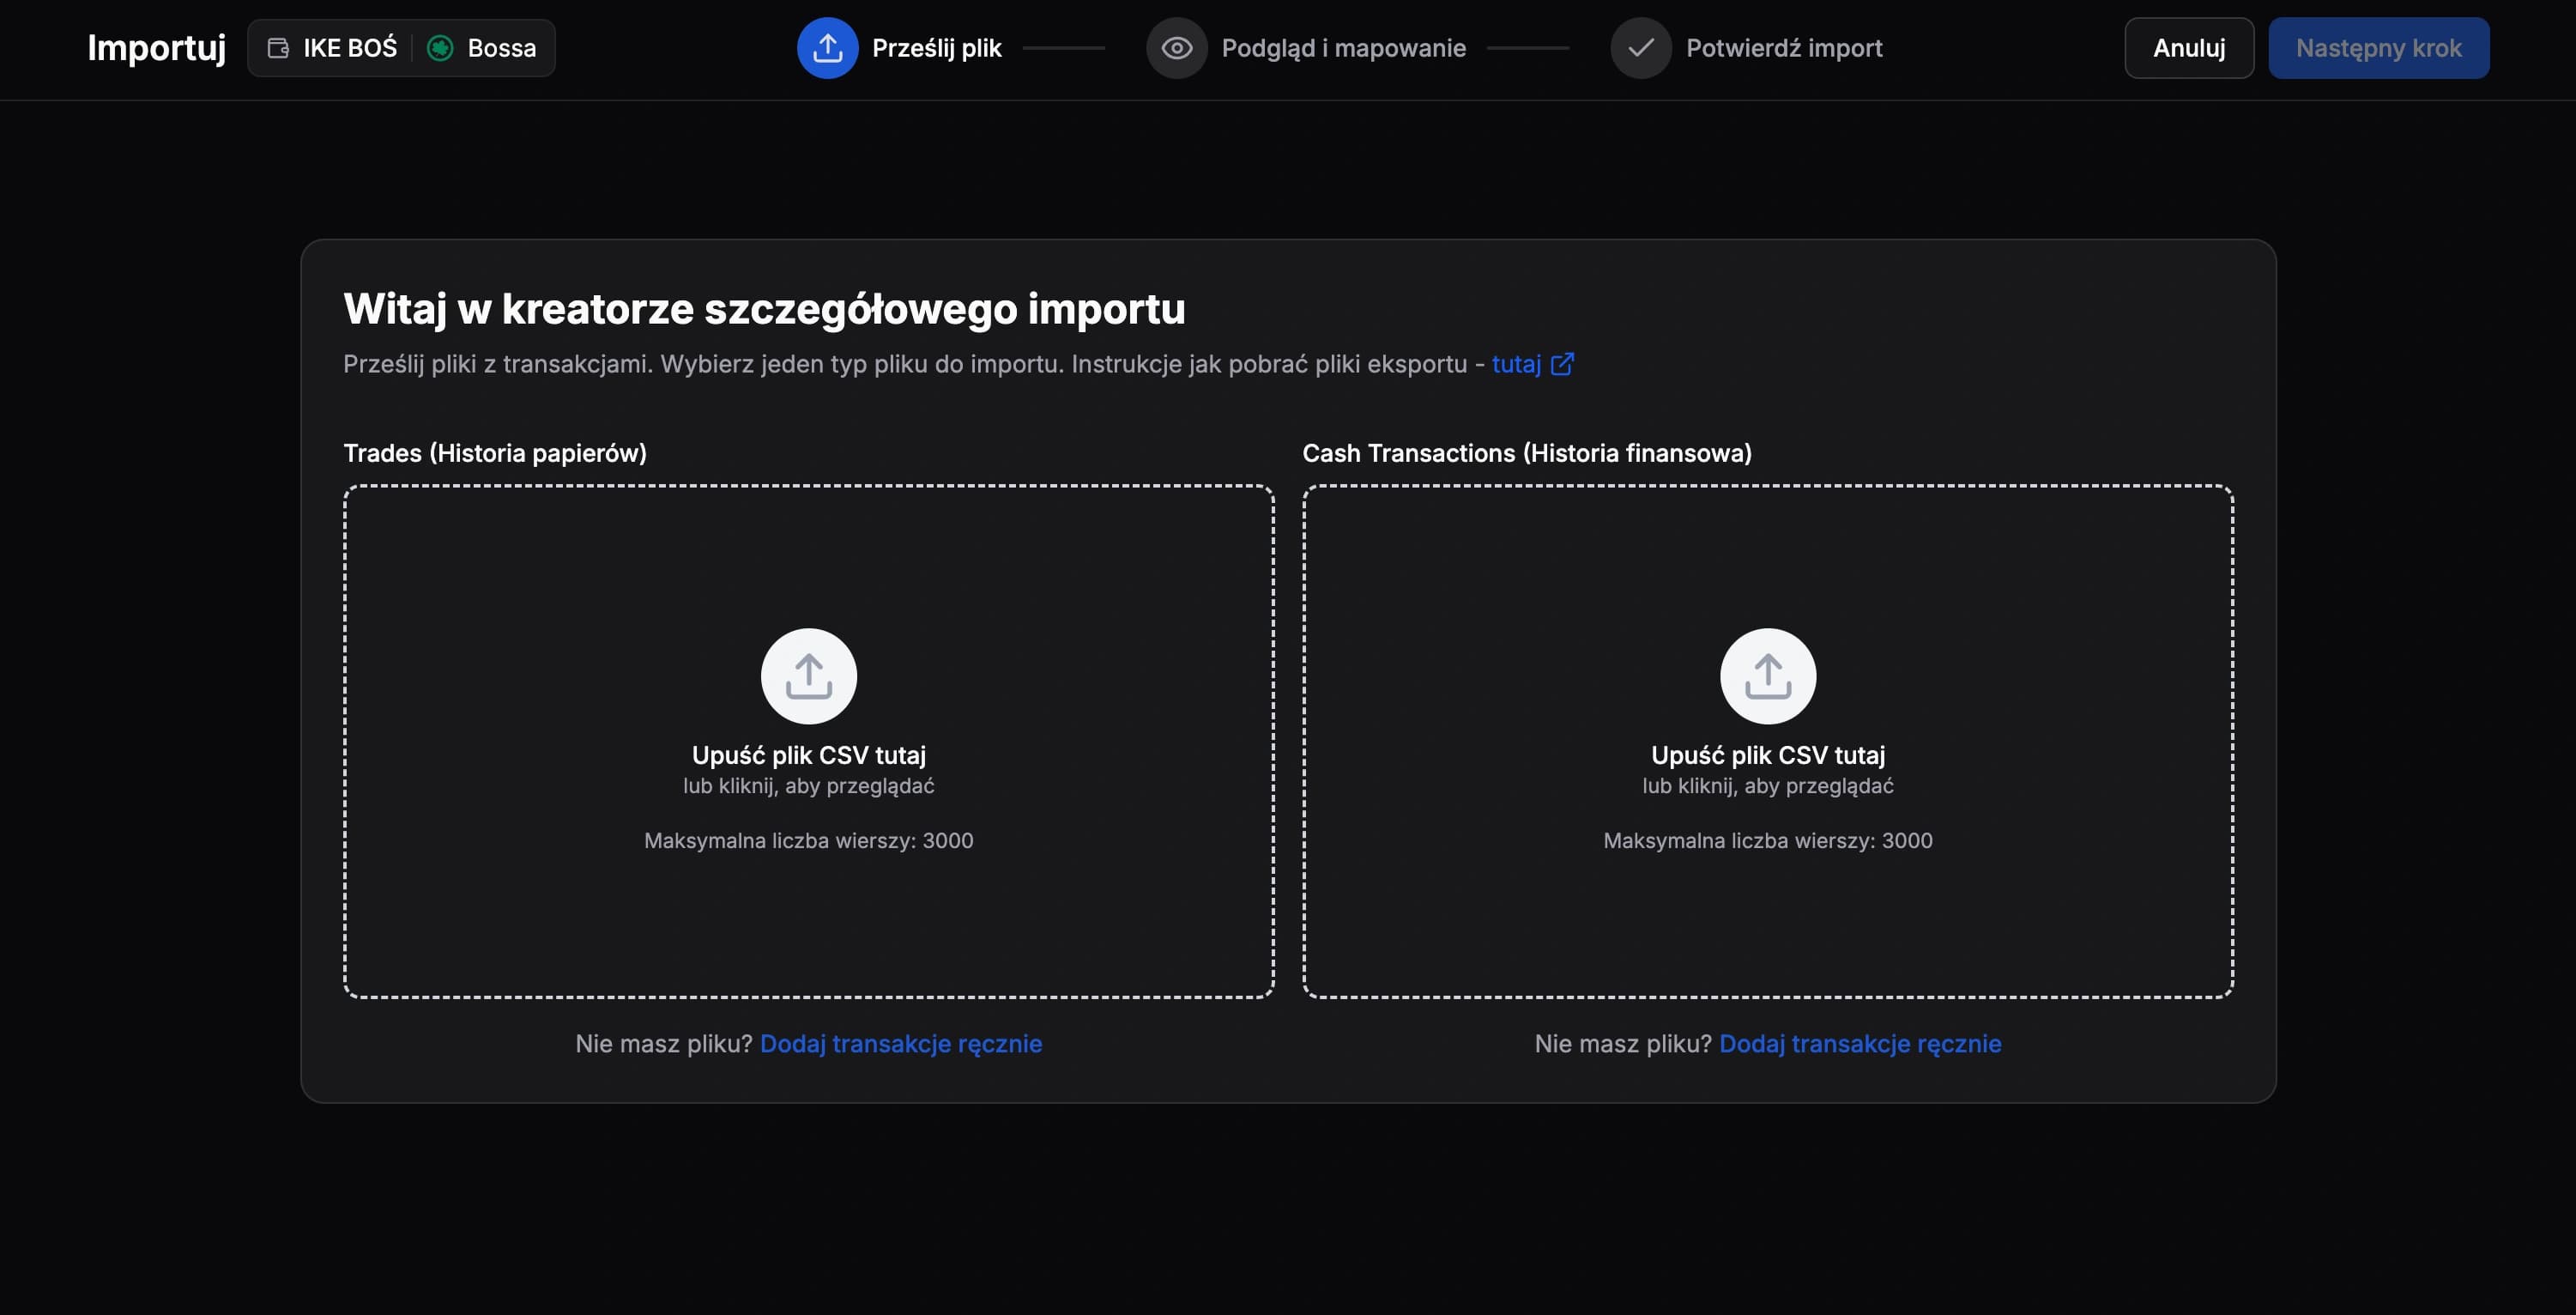Screen dimensions: 2576x1315
Task: Click the Anuluj button
Action: (2188, 47)
